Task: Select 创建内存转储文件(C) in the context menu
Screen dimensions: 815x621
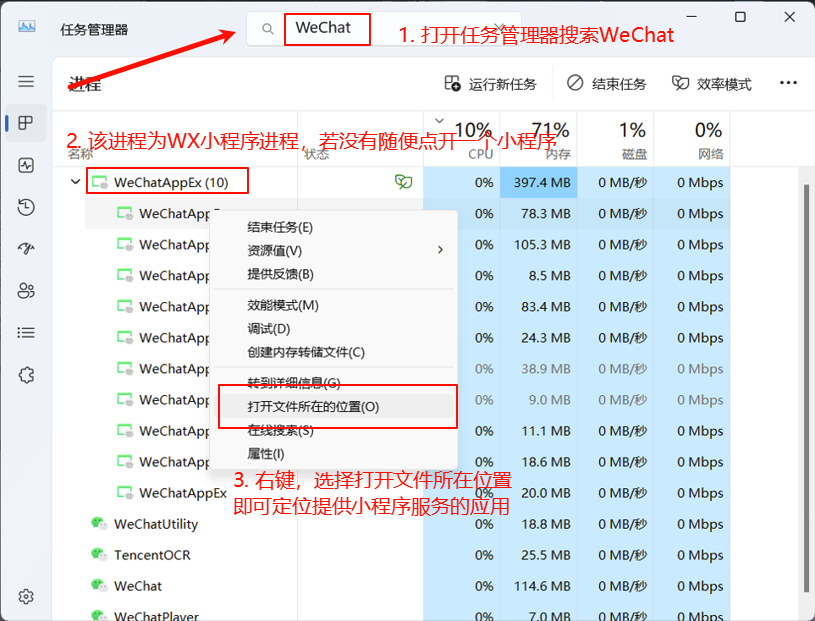Action: [x=333, y=352]
